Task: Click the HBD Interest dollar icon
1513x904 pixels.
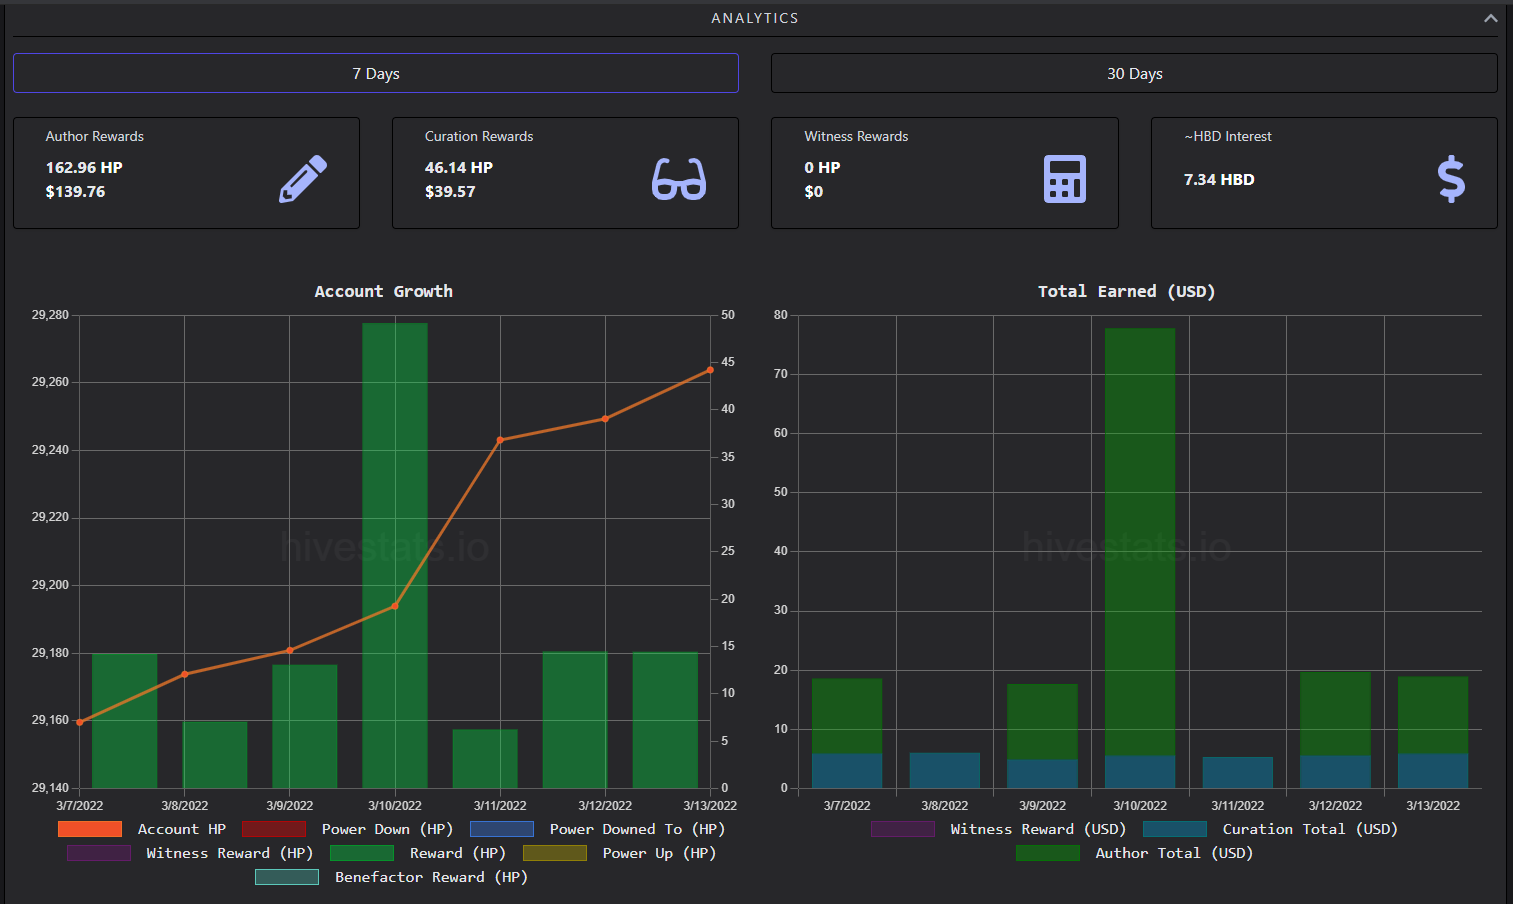Action: point(1451,180)
